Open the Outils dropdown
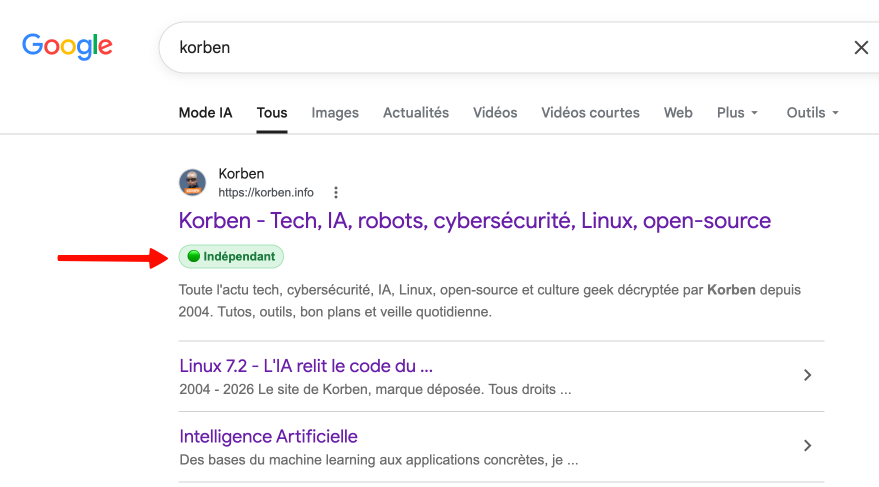Viewport: 879px width, 487px height. (812, 113)
